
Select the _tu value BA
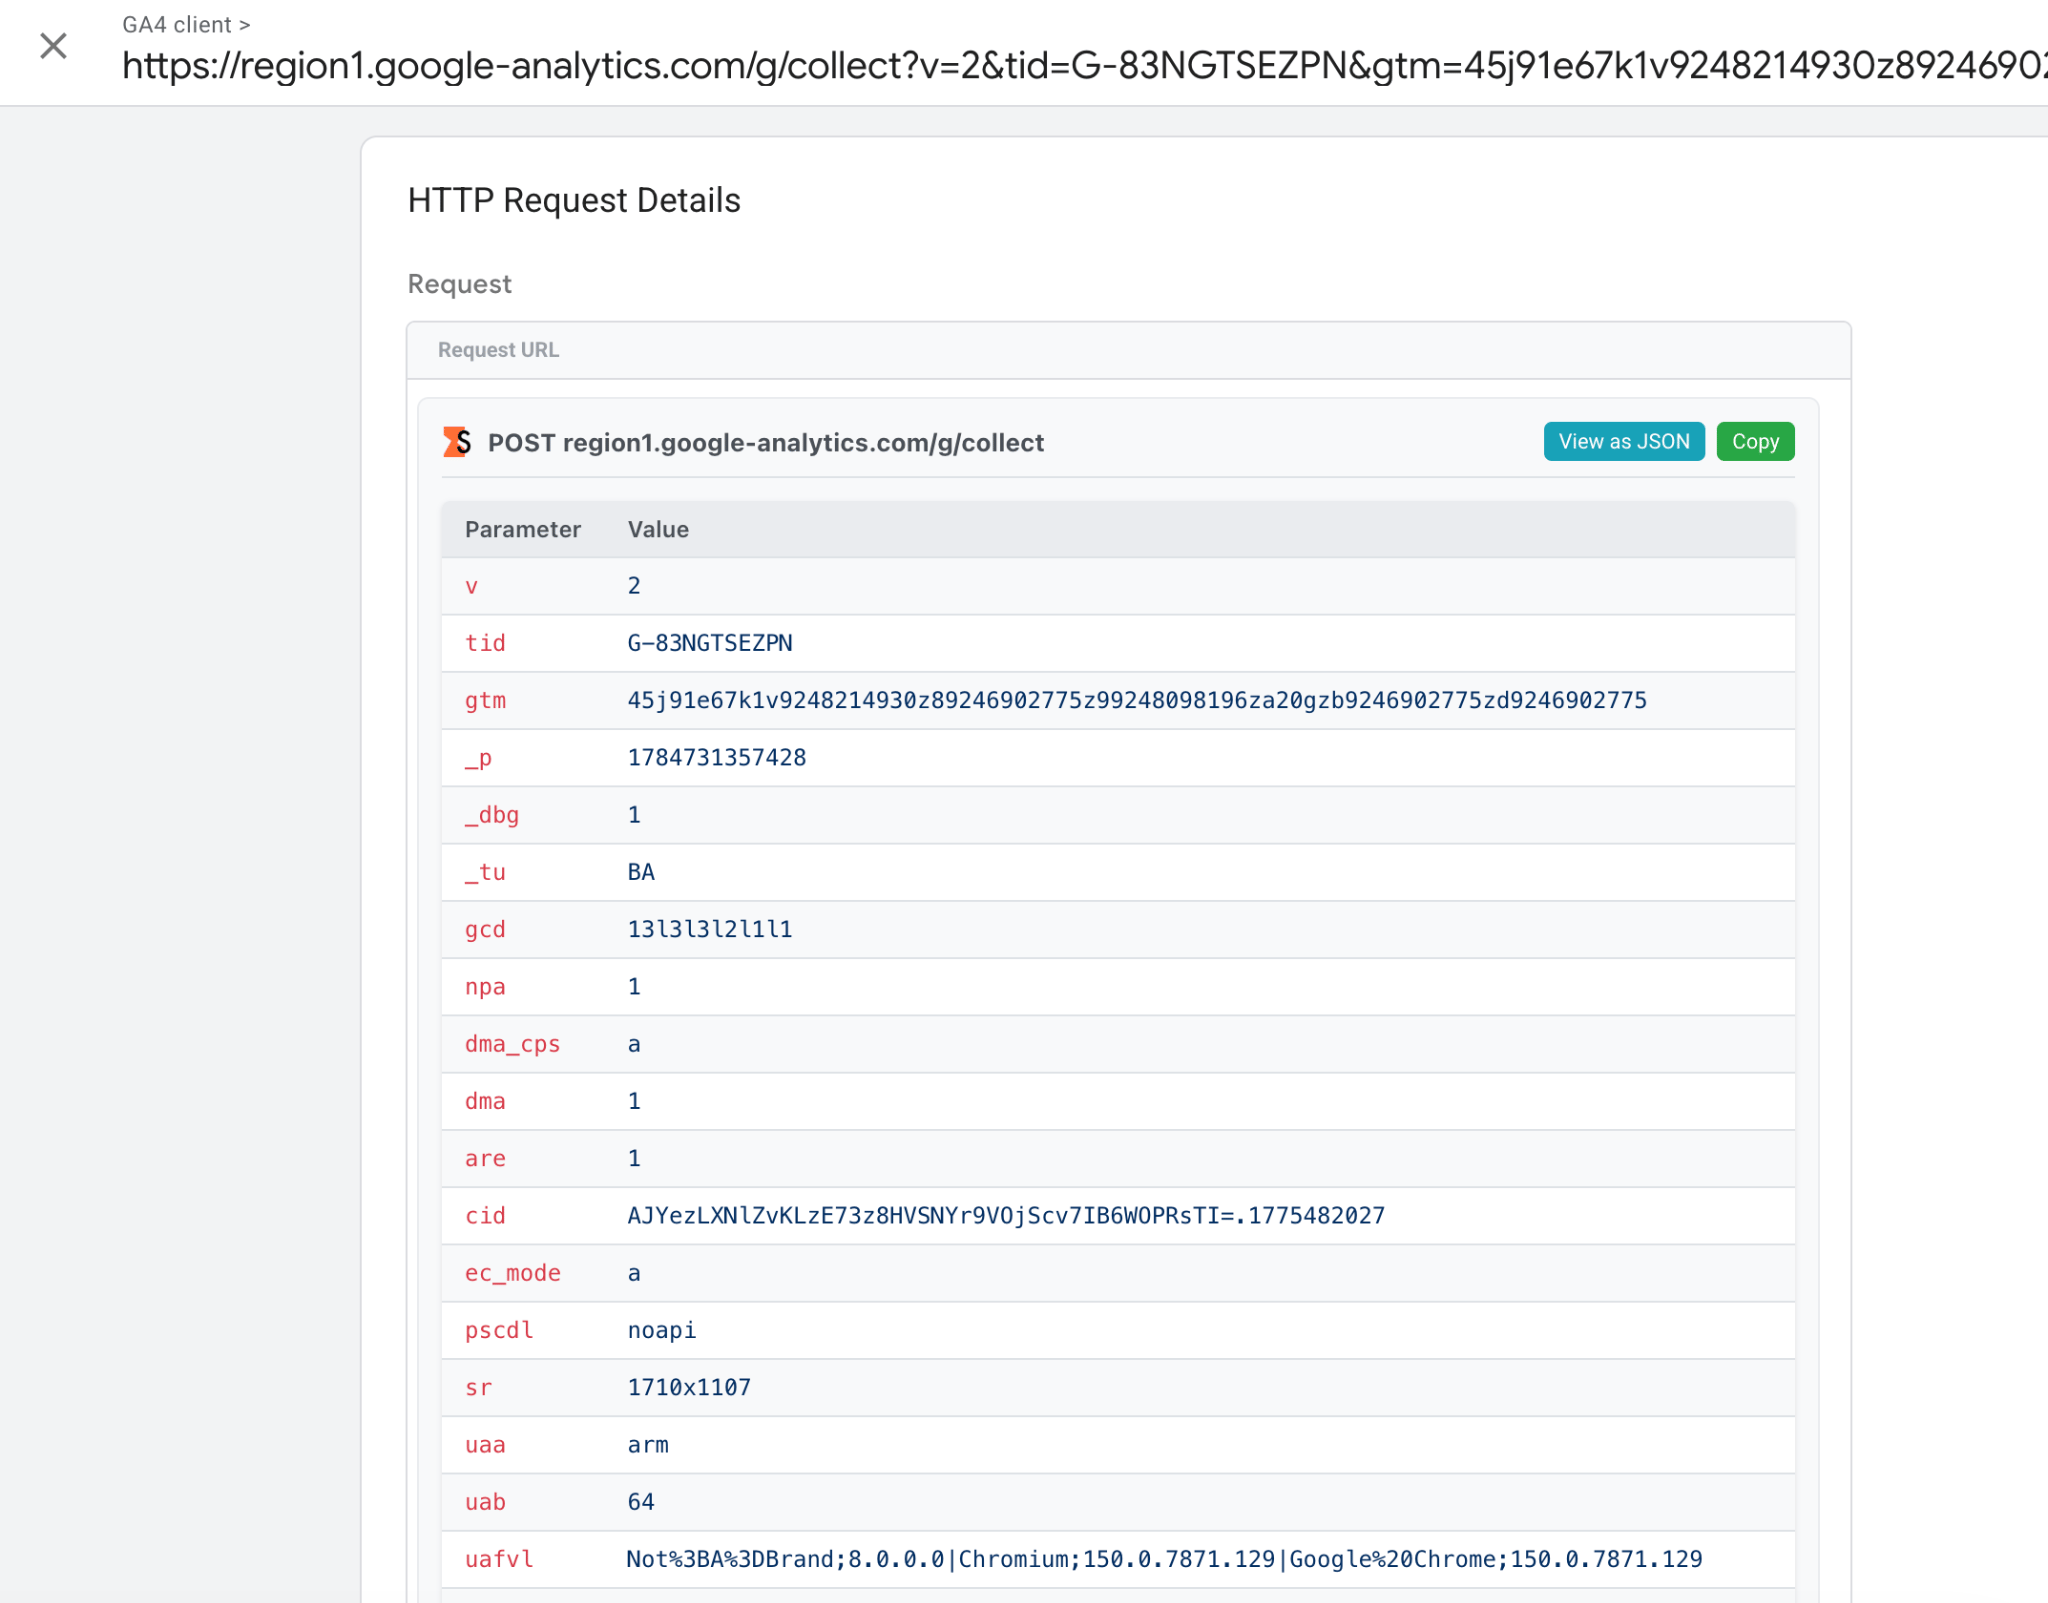(x=641, y=872)
